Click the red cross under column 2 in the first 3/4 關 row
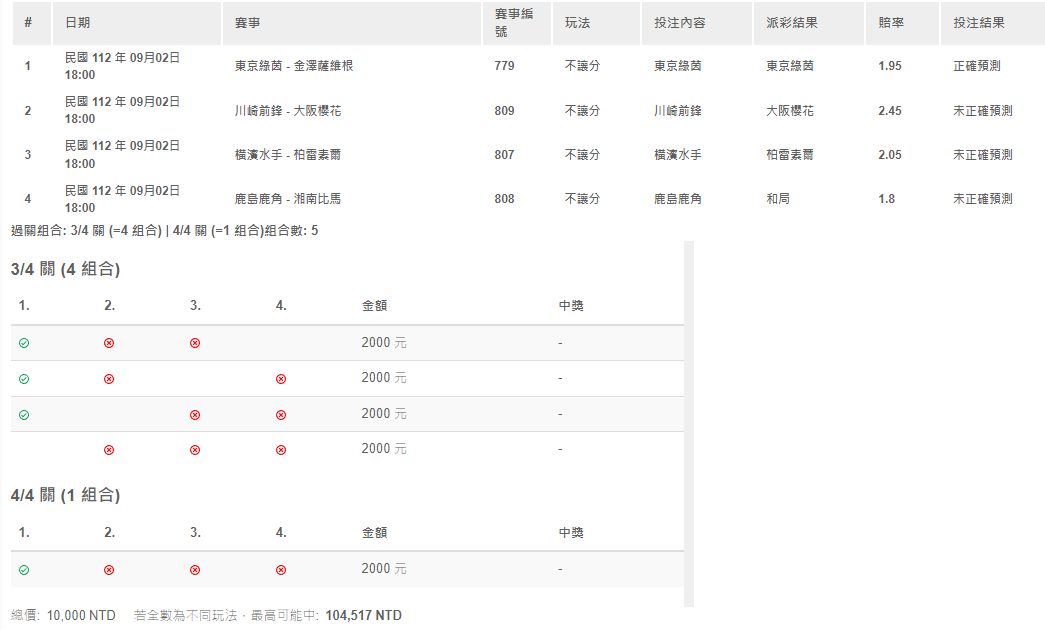The width and height of the screenshot is (1045, 630). click(109, 343)
